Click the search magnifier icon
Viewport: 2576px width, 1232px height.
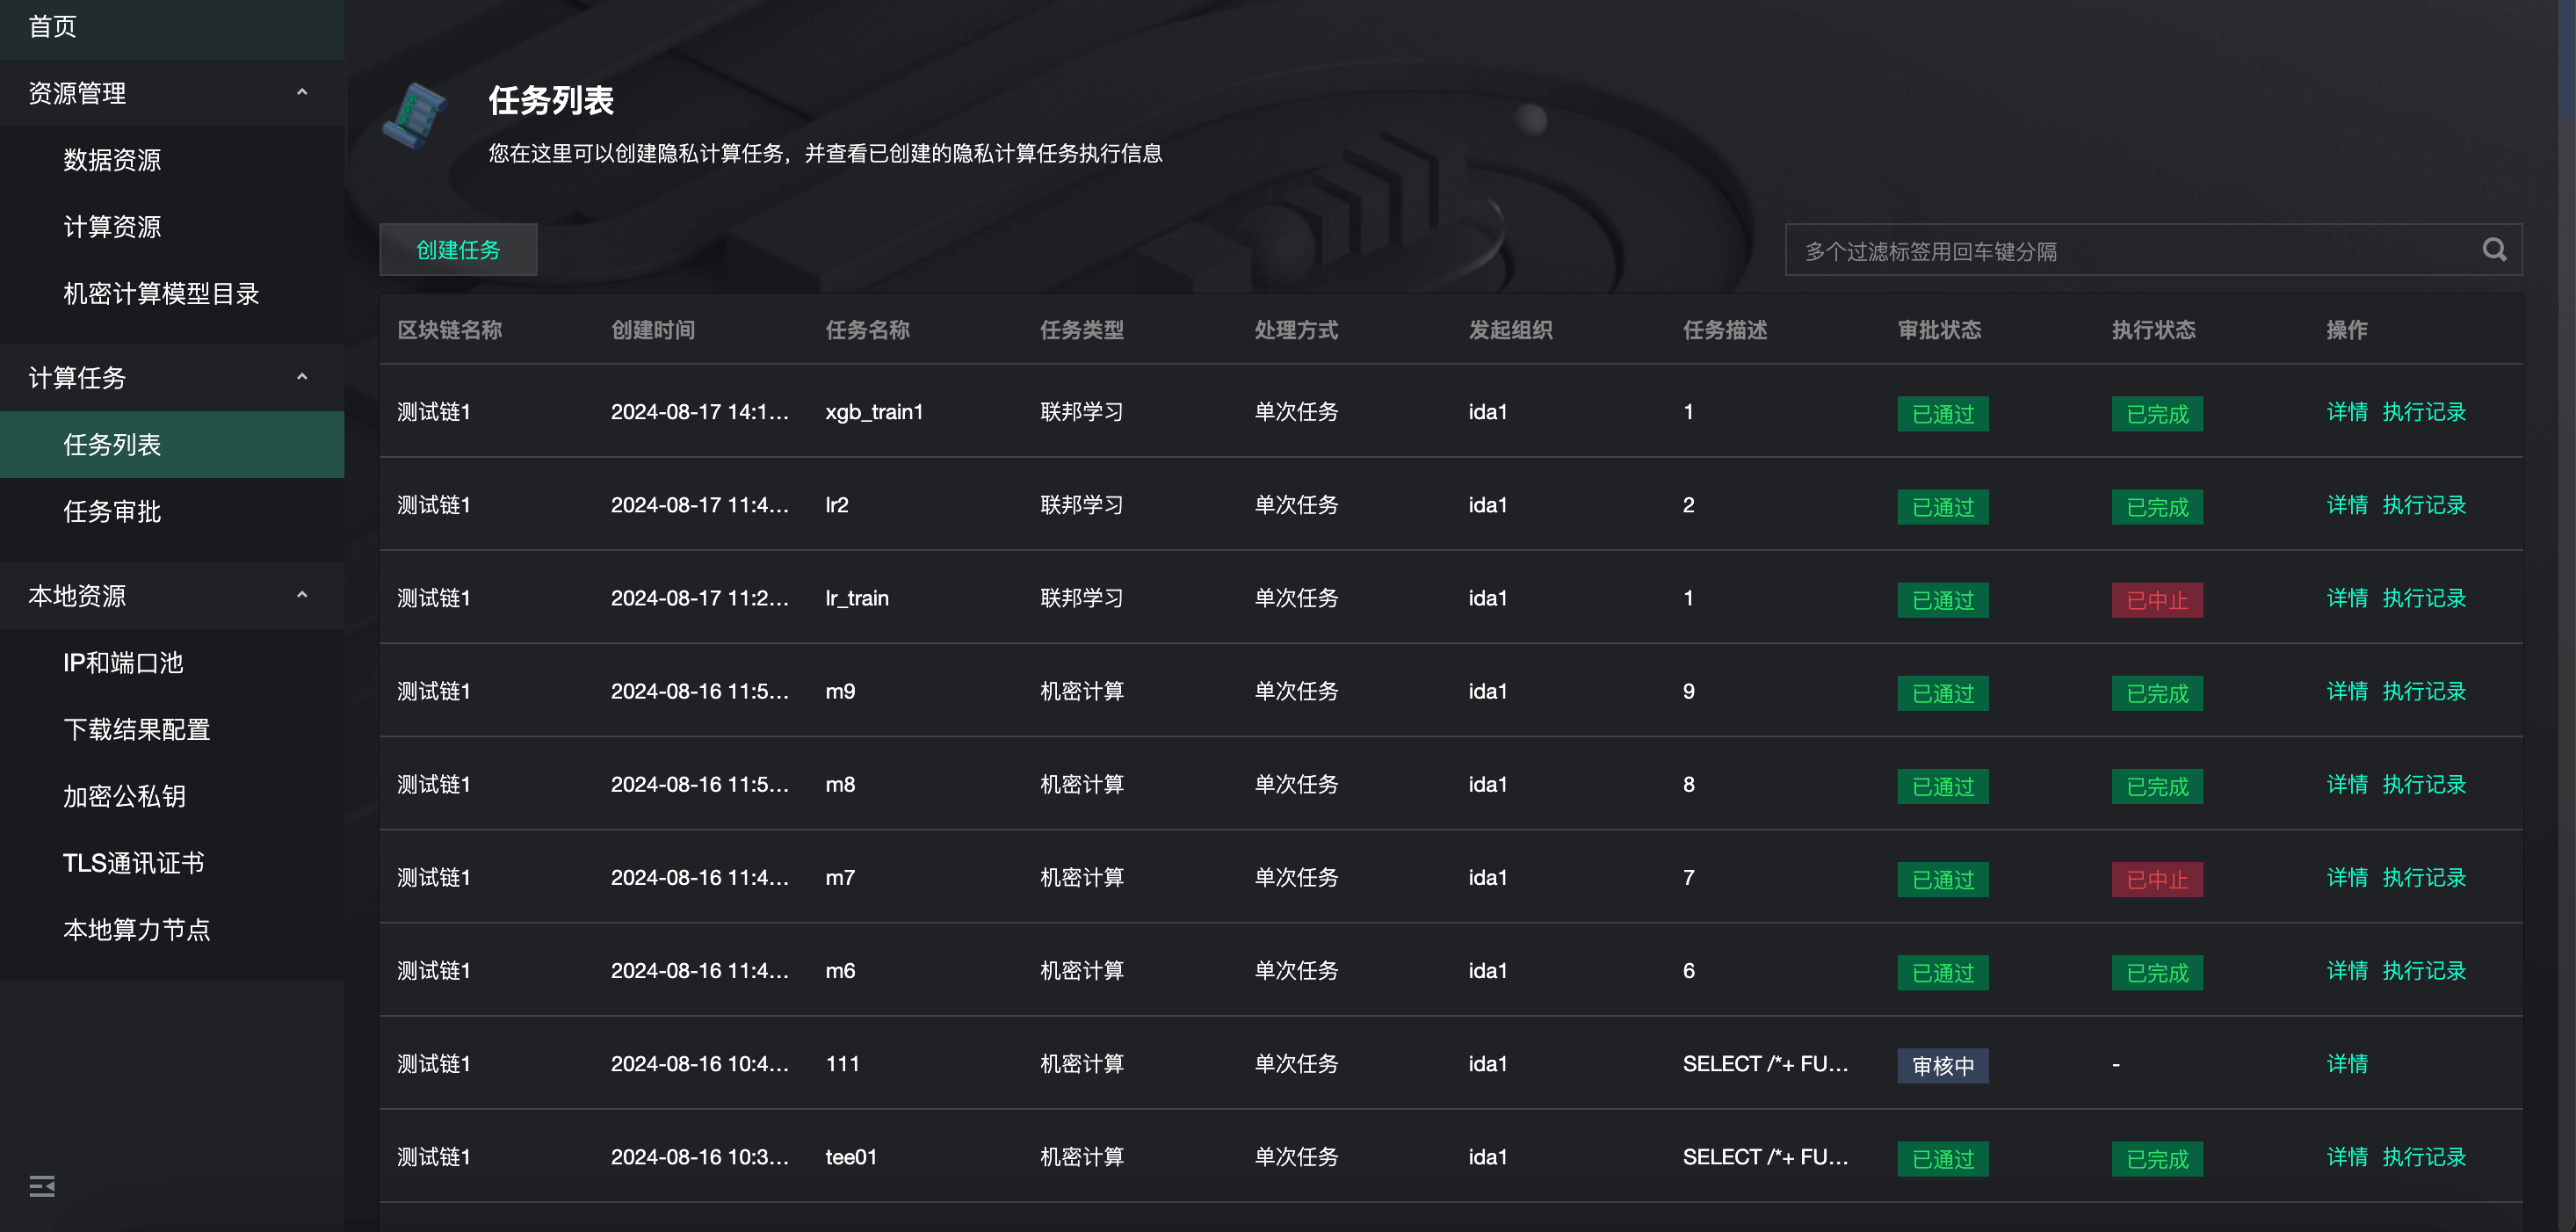[x=2493, y=250]
